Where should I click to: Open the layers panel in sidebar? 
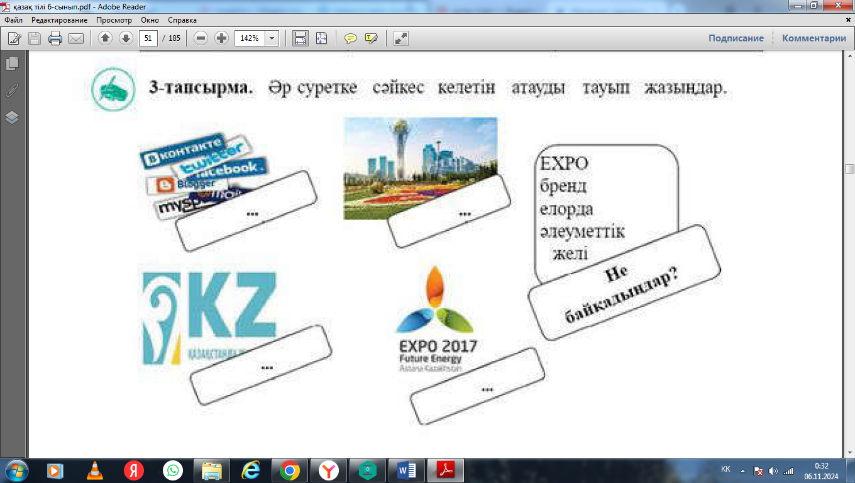11,117
